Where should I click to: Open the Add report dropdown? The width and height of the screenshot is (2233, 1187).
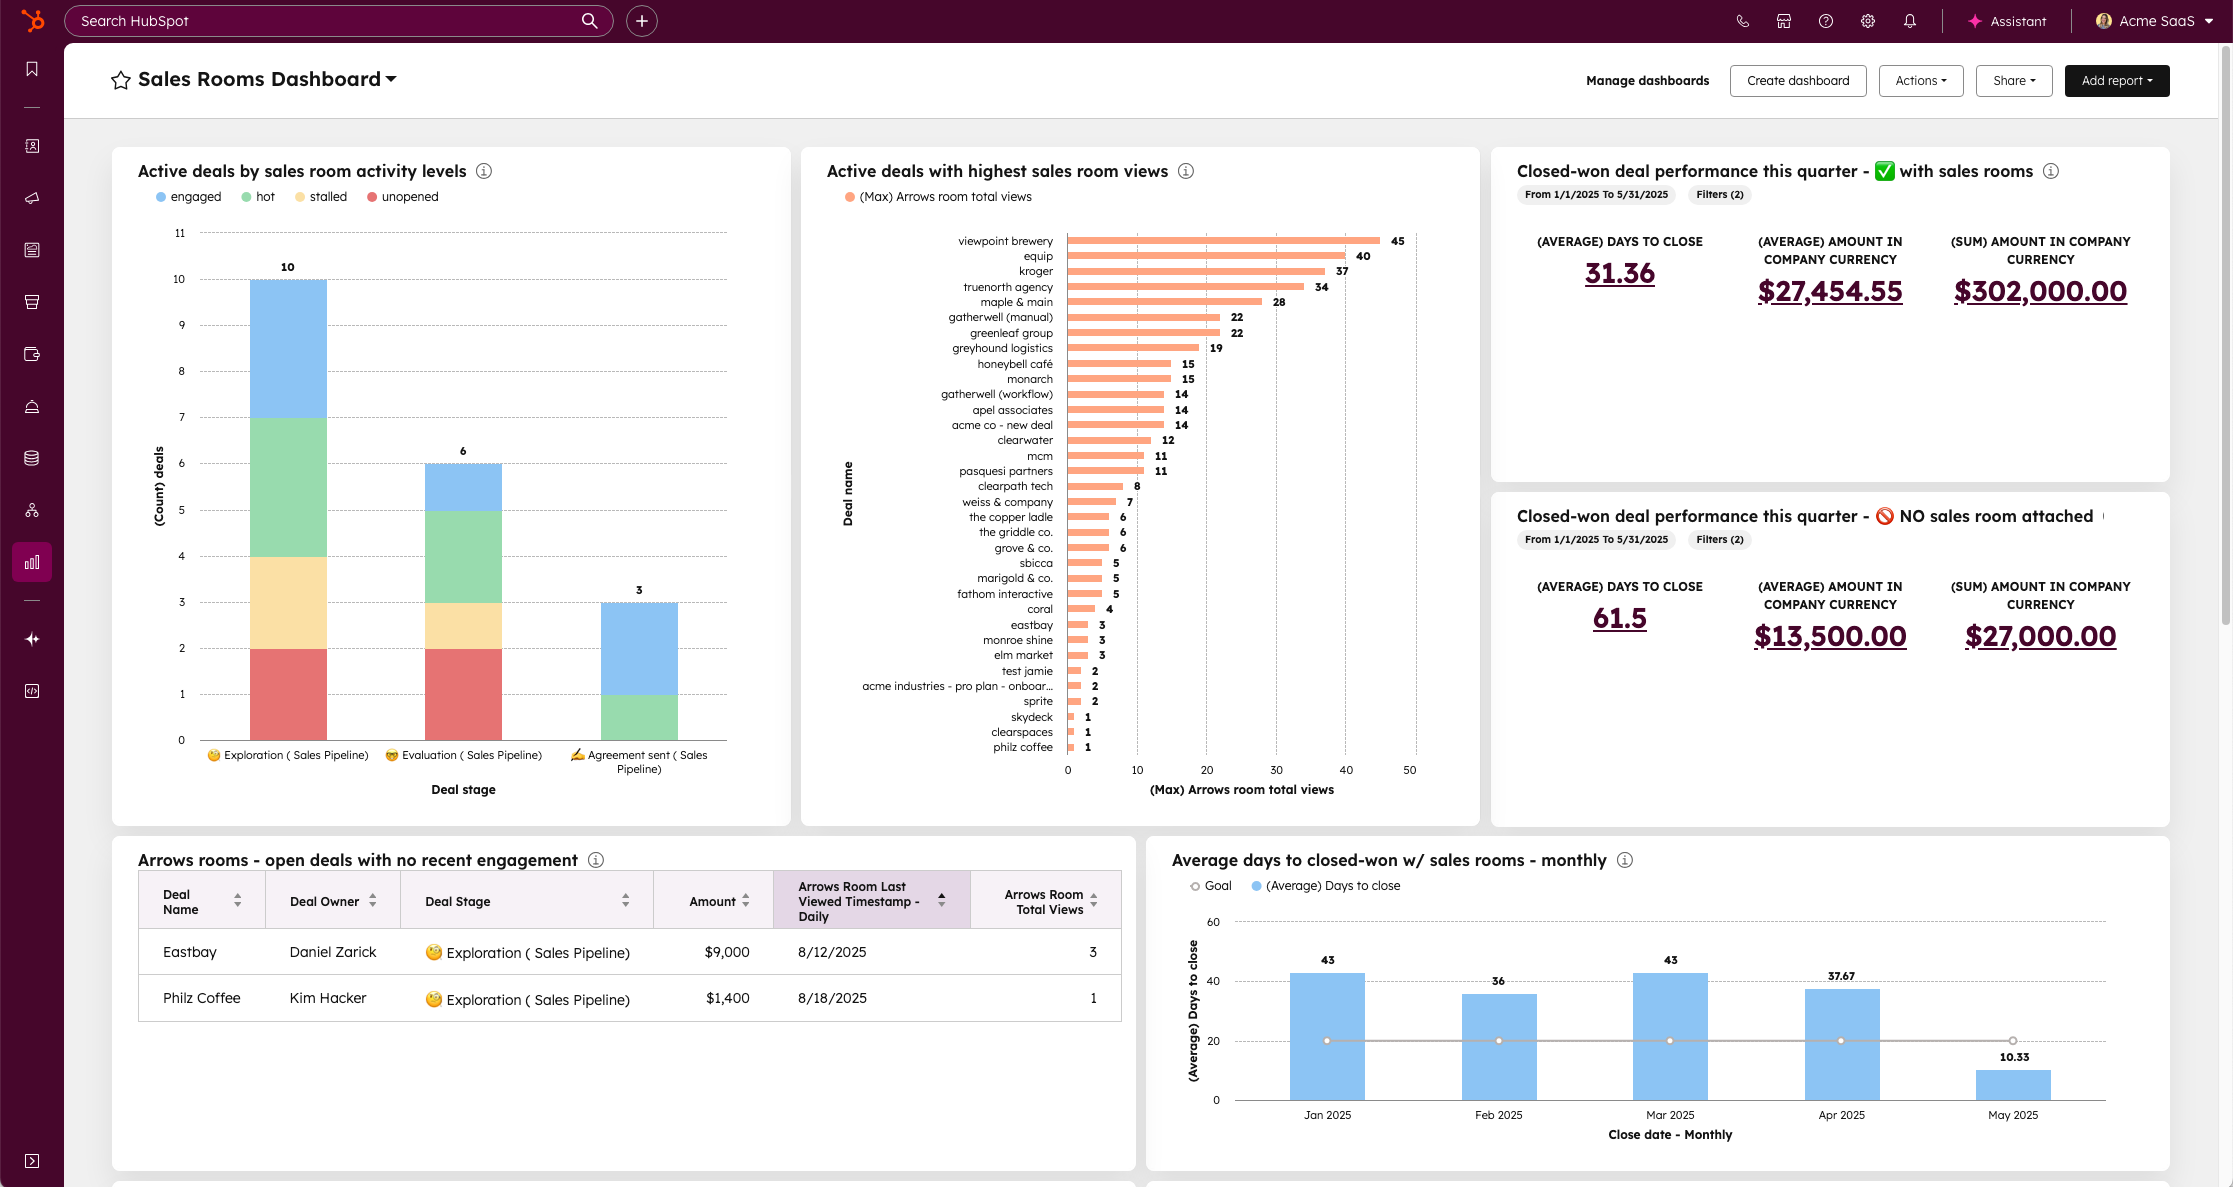point(2116,81)
